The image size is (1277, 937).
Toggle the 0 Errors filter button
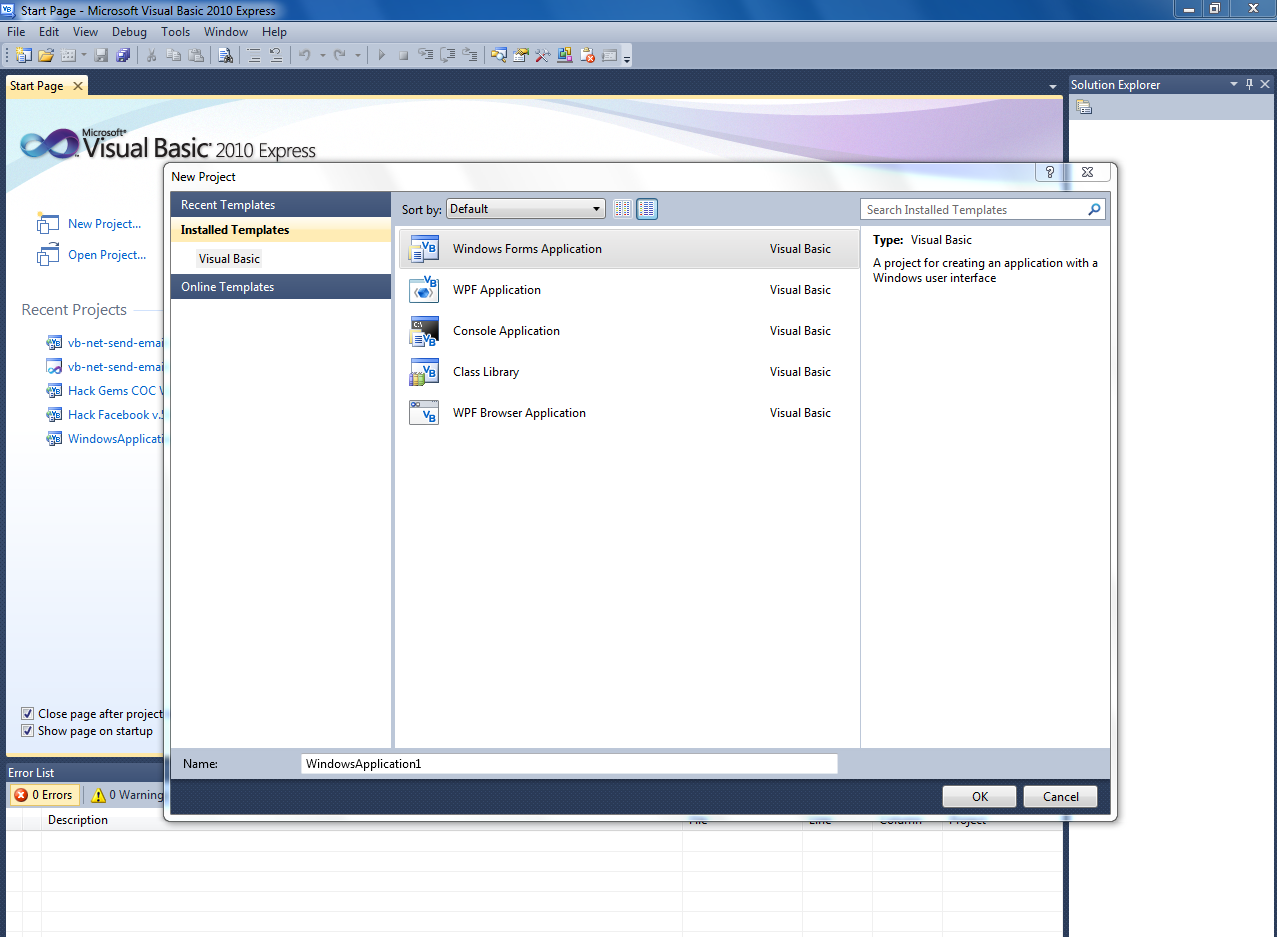tap(44, 795)
